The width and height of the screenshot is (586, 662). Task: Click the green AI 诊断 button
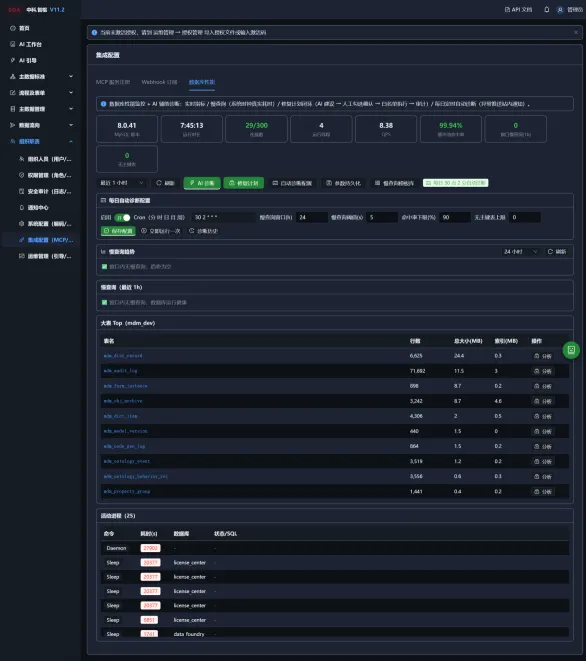(202, 183)
